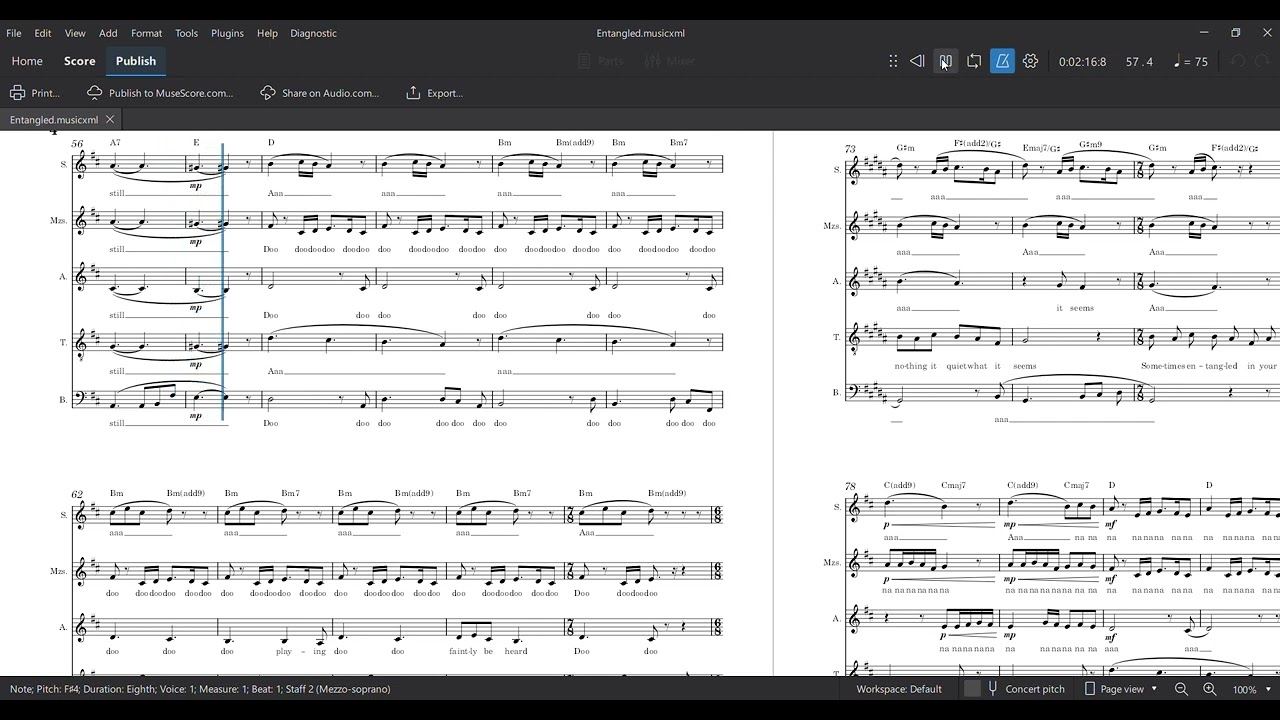Open the Plugins menu
This screenshot has width=1280, height=720.
pyautogui.click(x=227, y=33)
